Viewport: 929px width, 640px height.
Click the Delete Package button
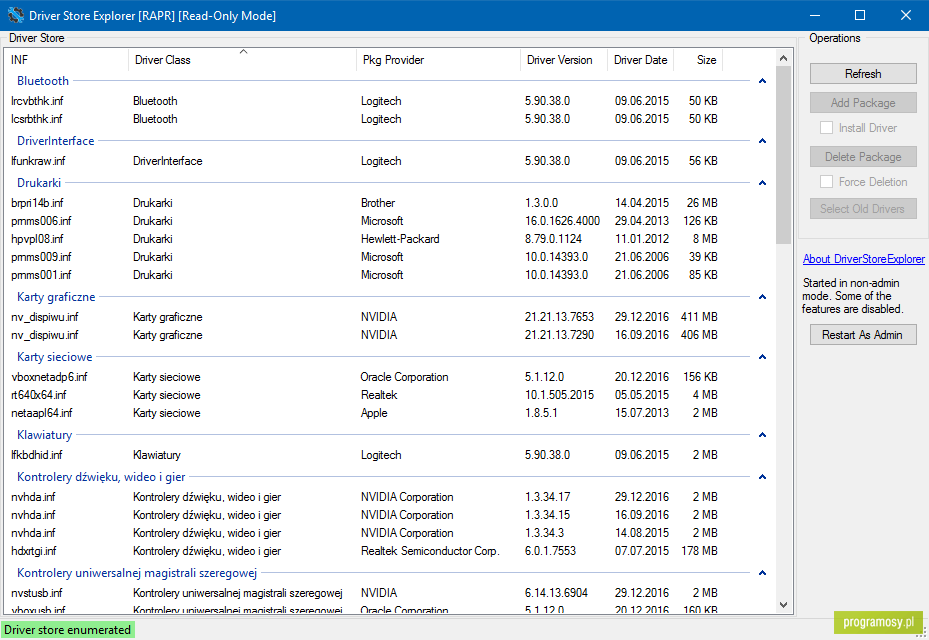tap(863, 156)
